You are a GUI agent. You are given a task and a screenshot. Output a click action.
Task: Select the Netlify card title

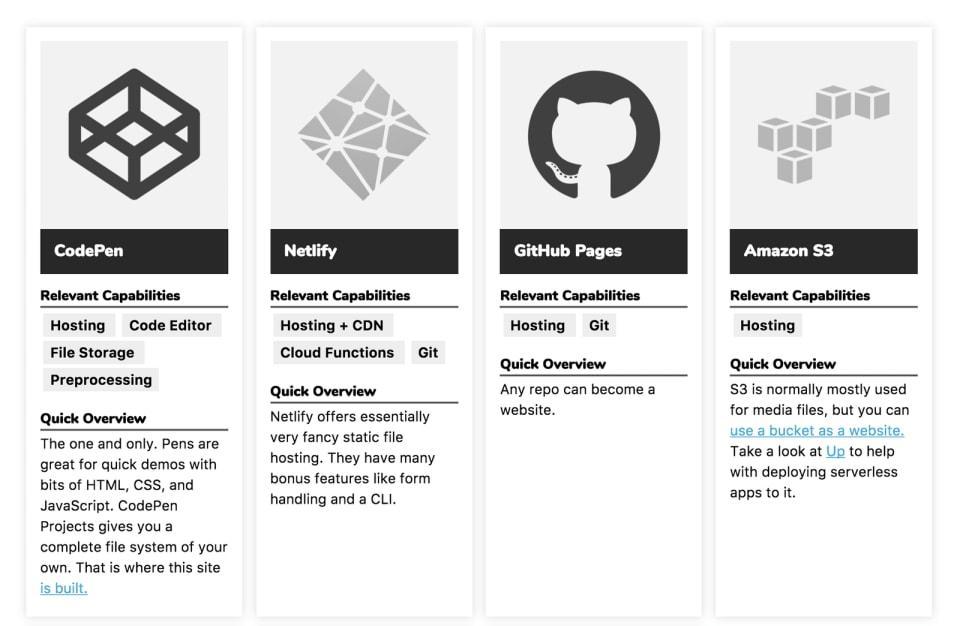[x=310, y=251]
